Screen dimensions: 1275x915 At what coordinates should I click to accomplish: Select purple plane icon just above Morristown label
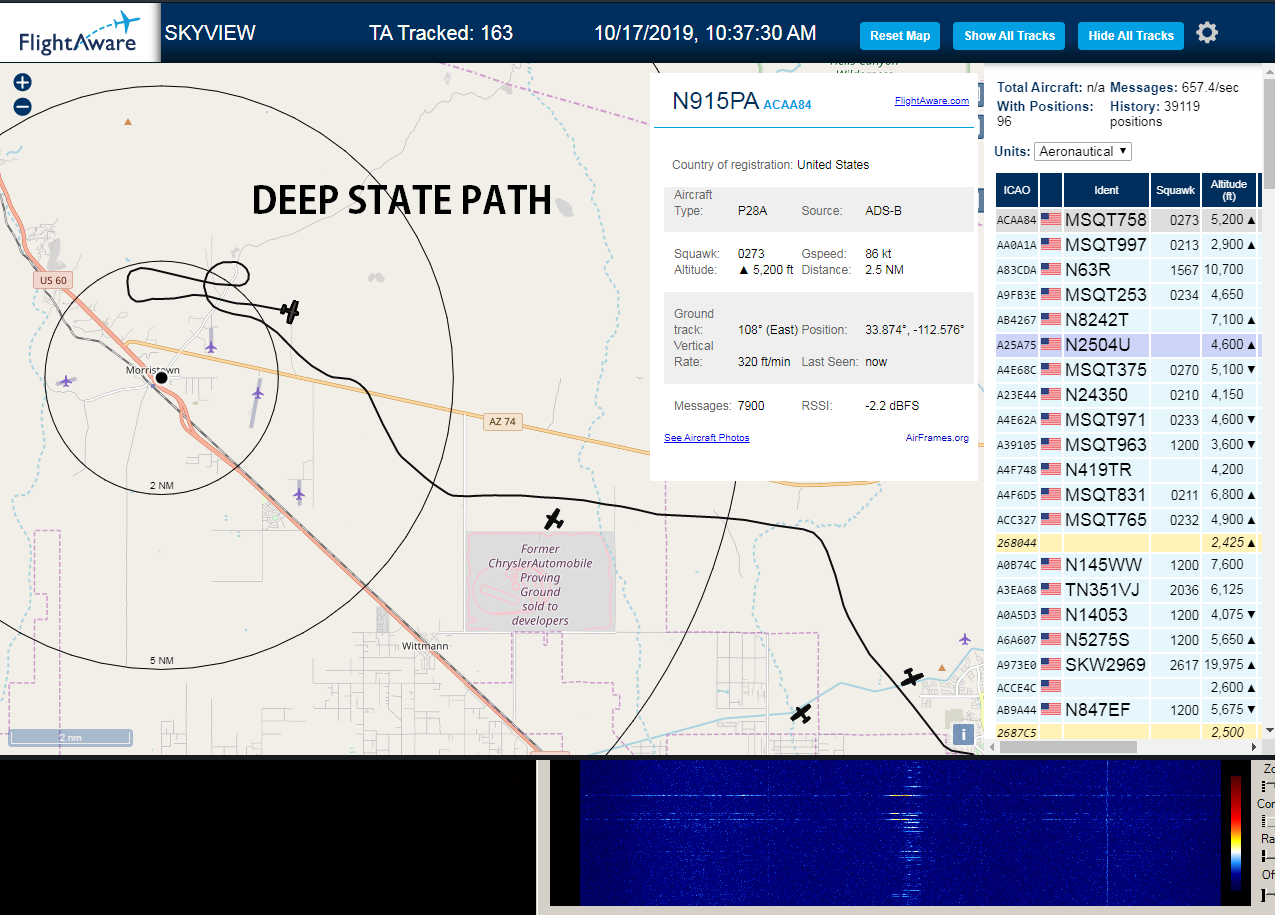(x=210, y=346)
